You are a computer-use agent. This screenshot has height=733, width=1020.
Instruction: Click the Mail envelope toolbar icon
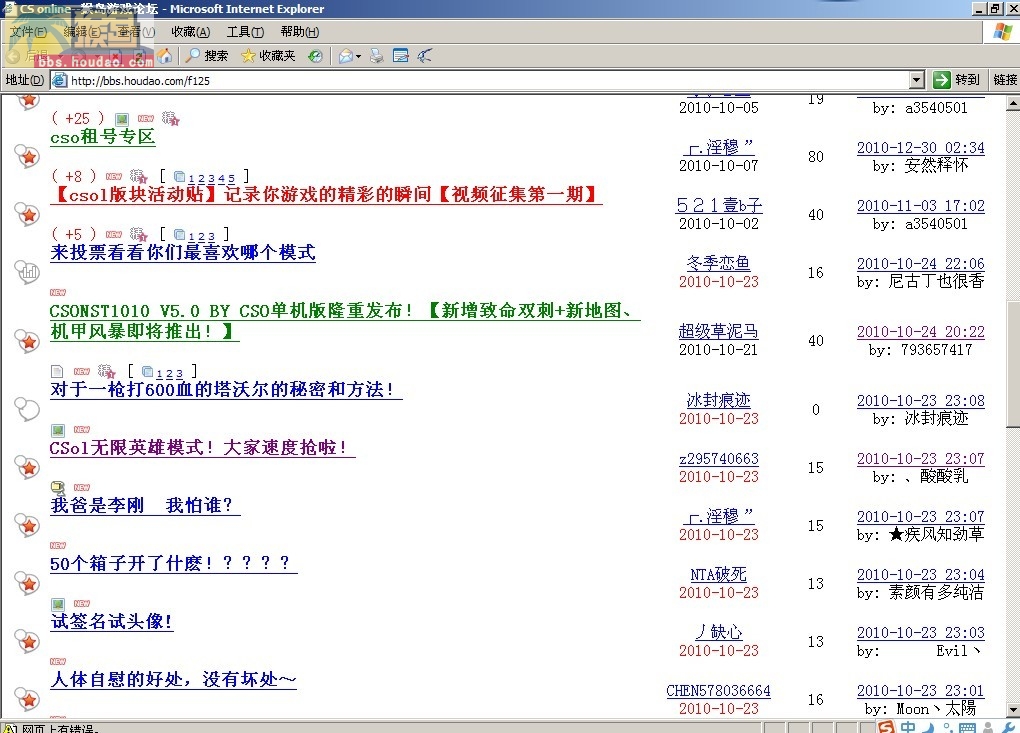coord(346,56)
